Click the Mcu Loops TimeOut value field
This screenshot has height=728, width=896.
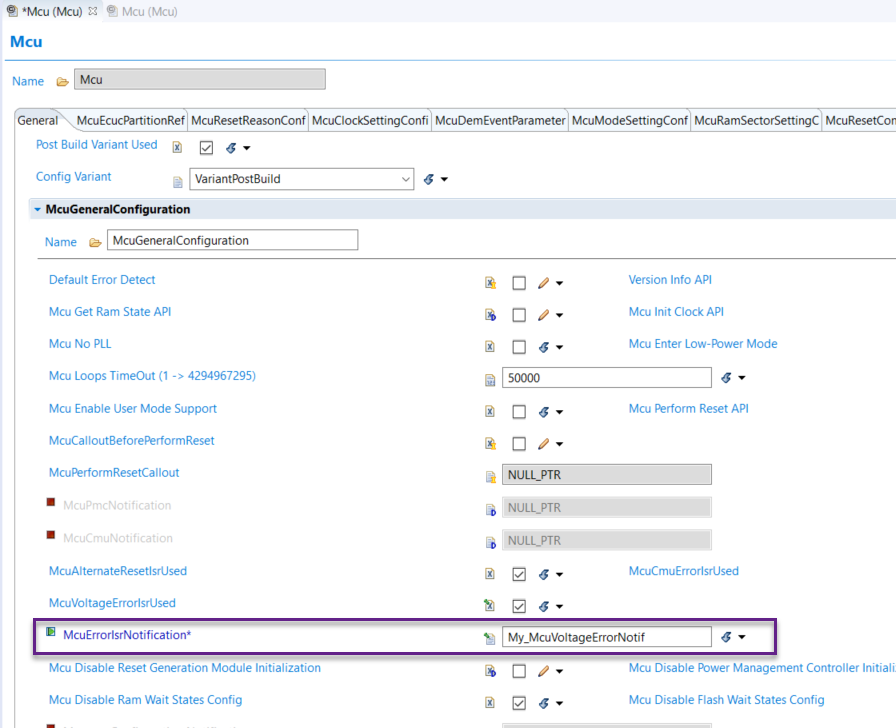pyautogui.click(x=606, y=378)
